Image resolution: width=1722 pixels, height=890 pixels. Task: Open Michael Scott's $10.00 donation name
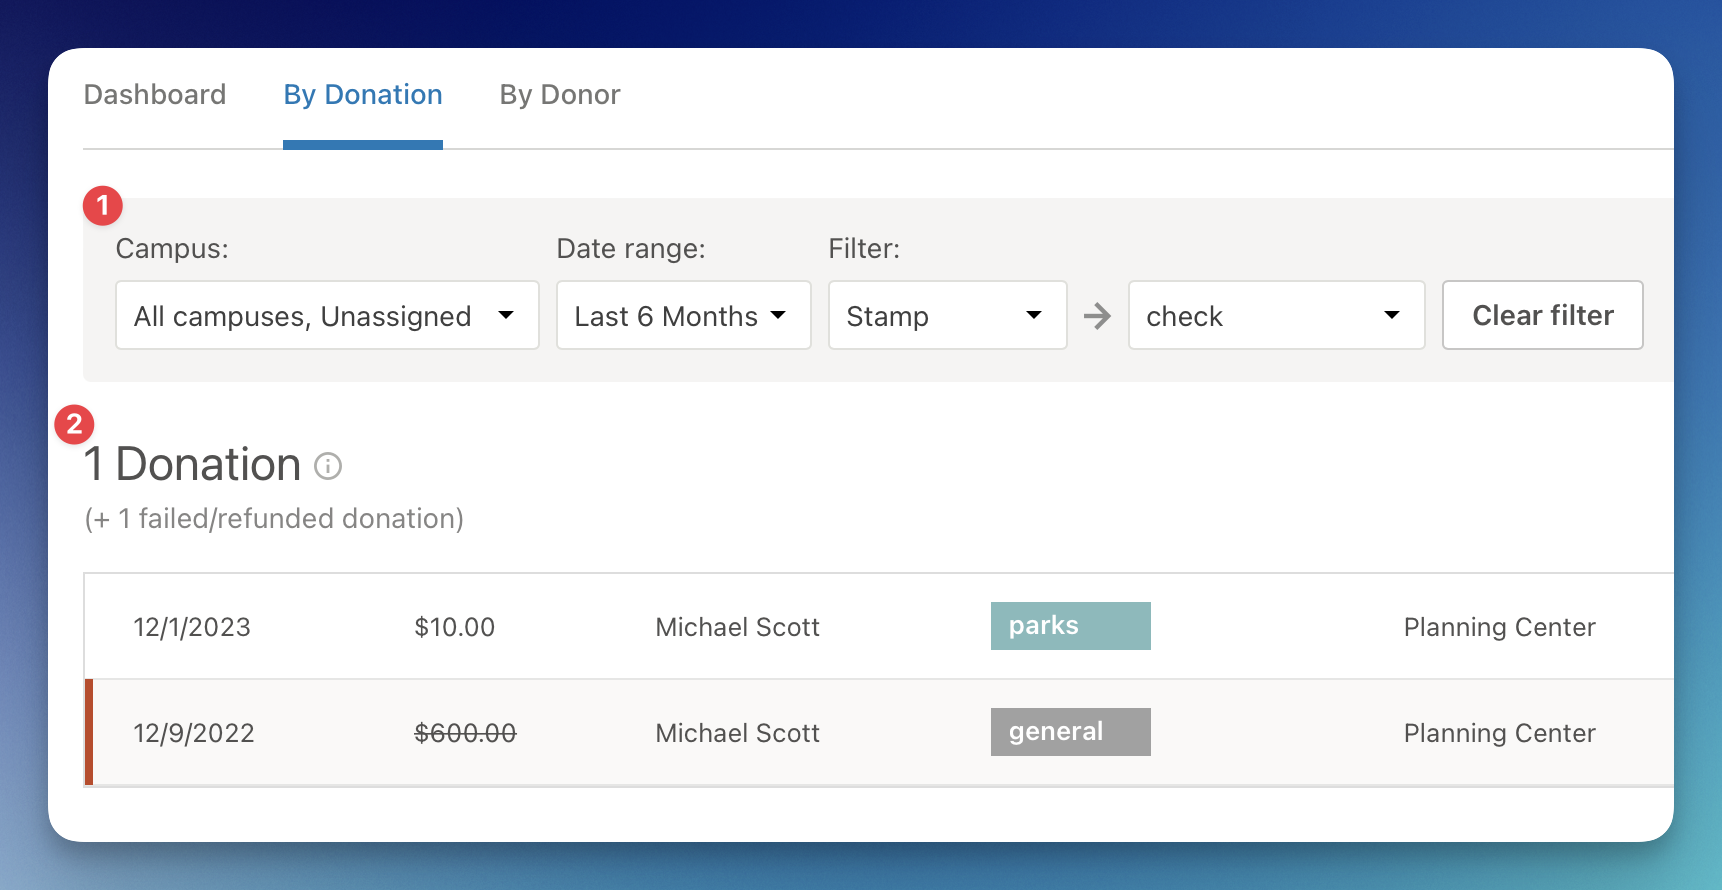(x=737, y=627)
